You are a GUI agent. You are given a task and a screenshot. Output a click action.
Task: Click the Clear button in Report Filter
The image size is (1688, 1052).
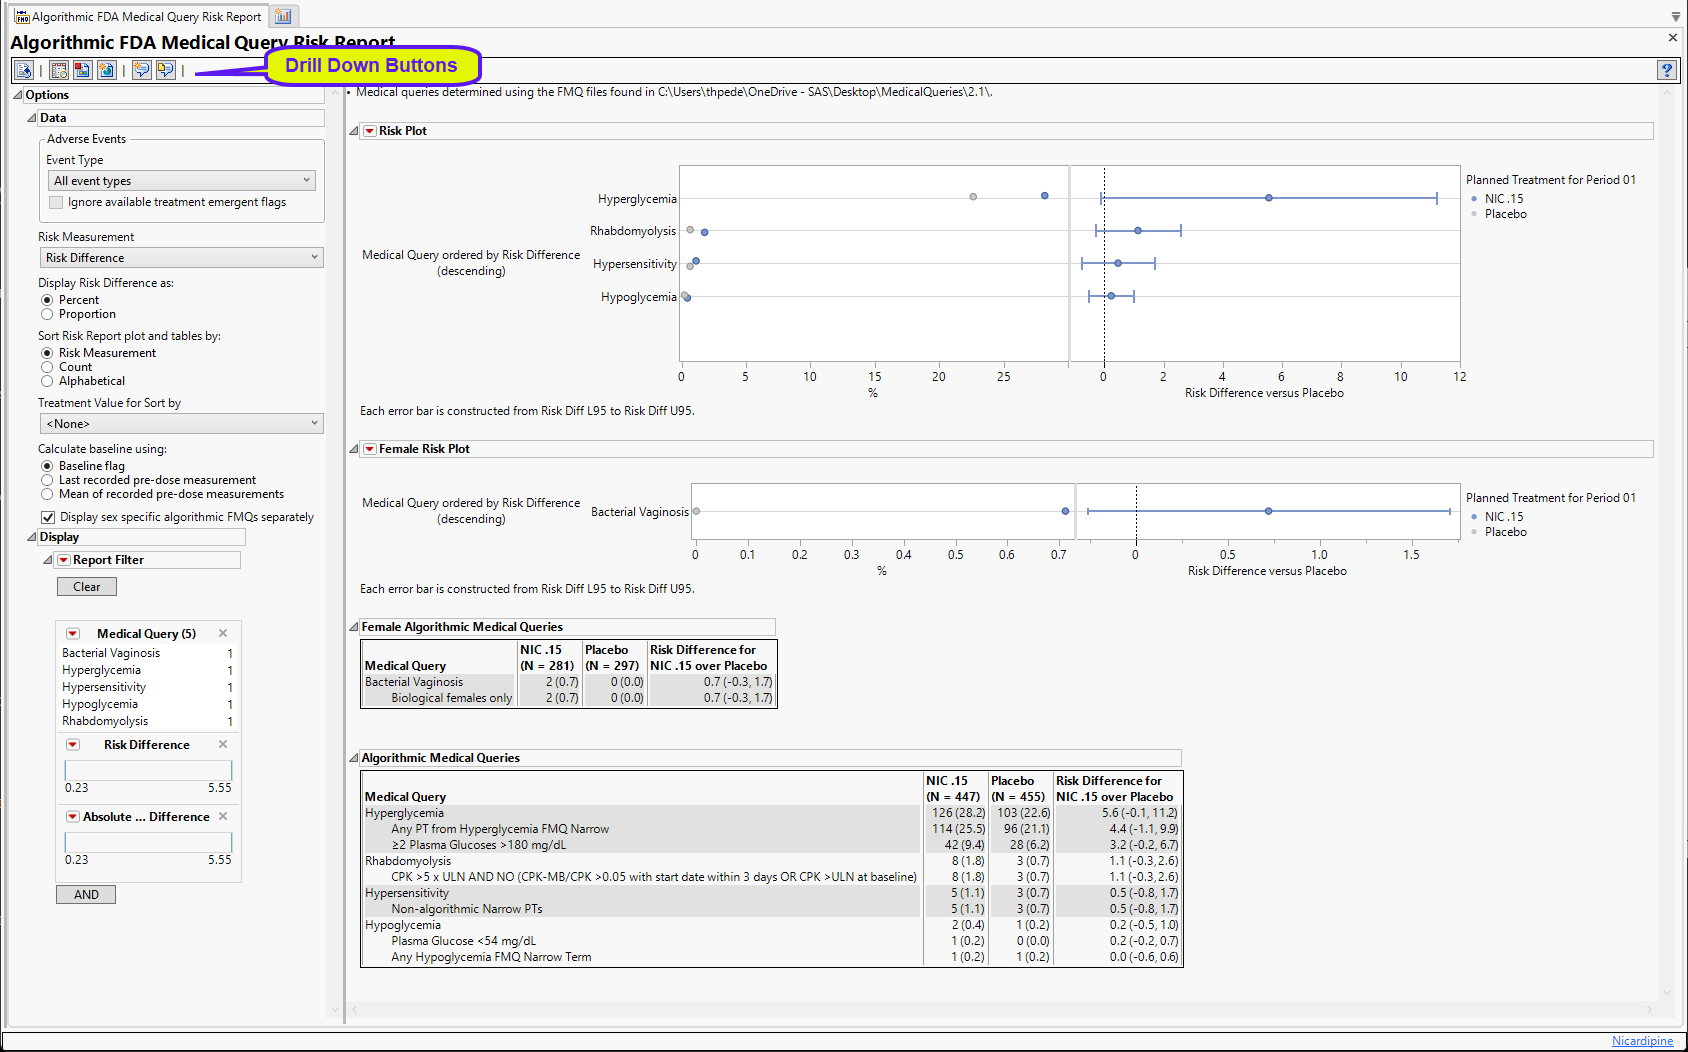87,587
